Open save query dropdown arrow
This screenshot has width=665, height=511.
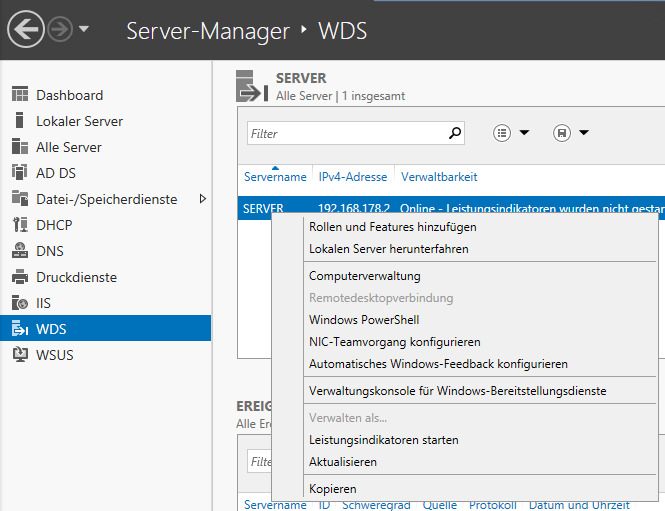point(584,133)
